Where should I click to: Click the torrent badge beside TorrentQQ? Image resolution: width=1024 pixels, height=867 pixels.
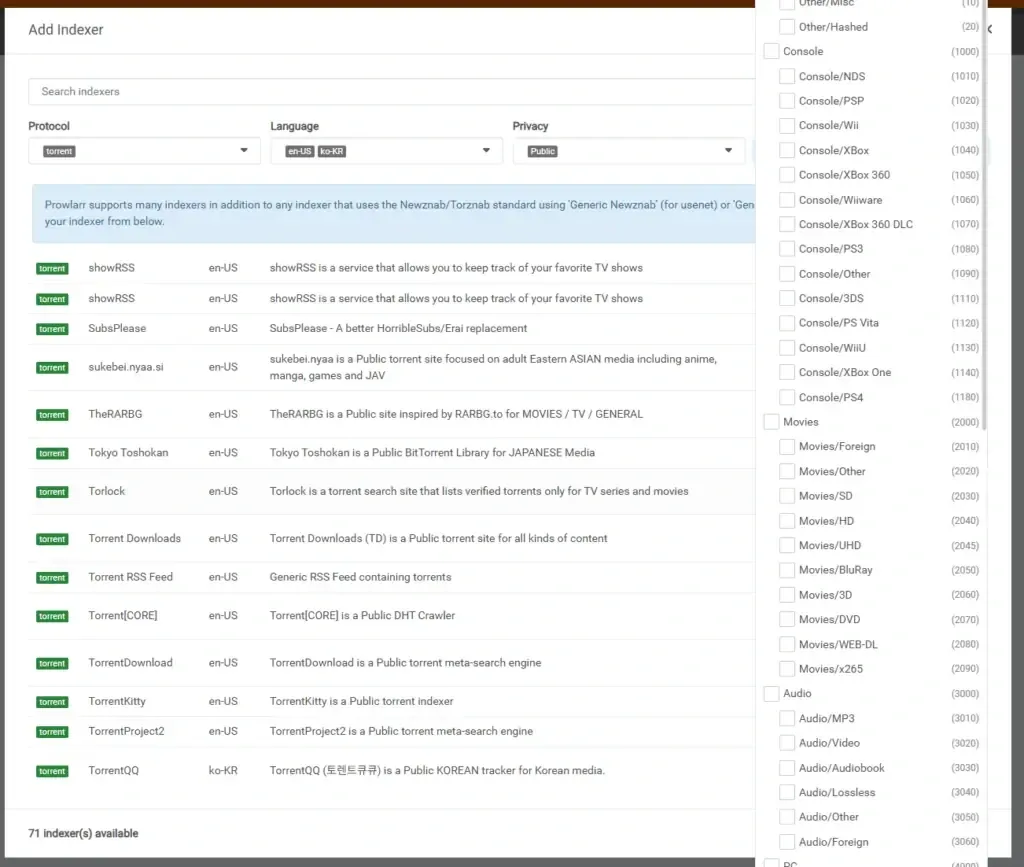51,770
